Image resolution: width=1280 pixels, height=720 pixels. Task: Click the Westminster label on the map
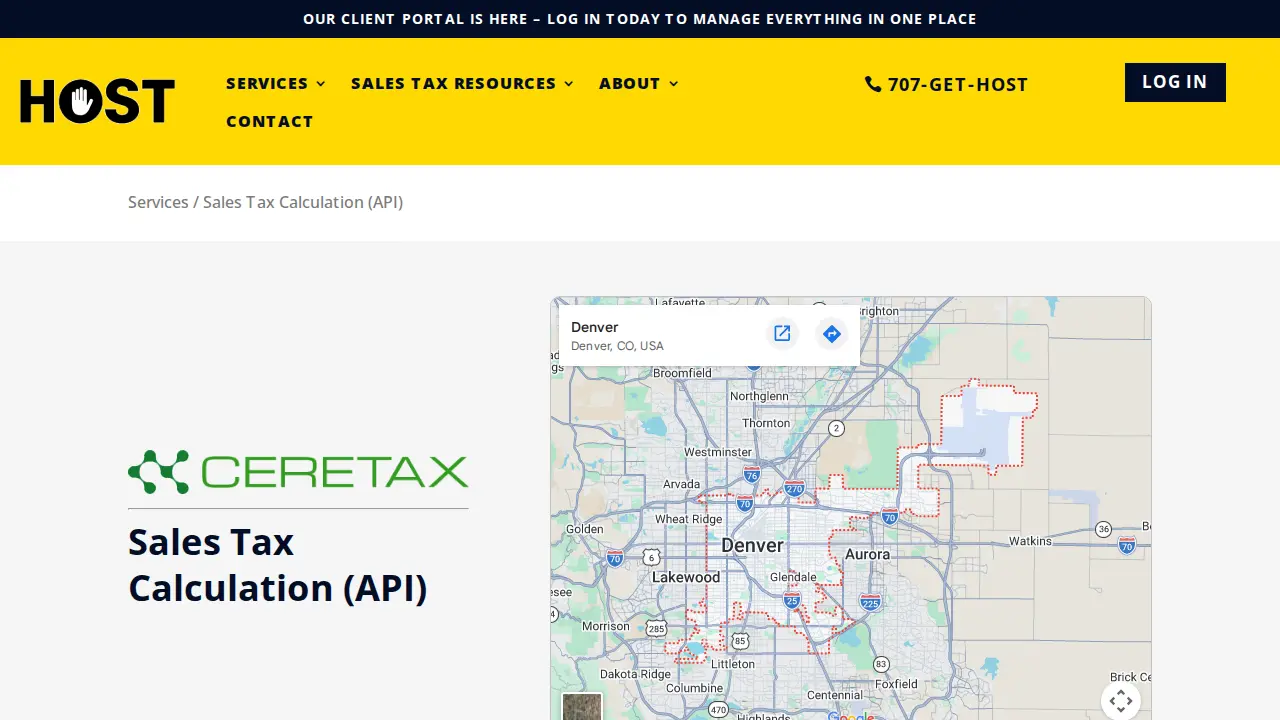(x=718, y=452)
